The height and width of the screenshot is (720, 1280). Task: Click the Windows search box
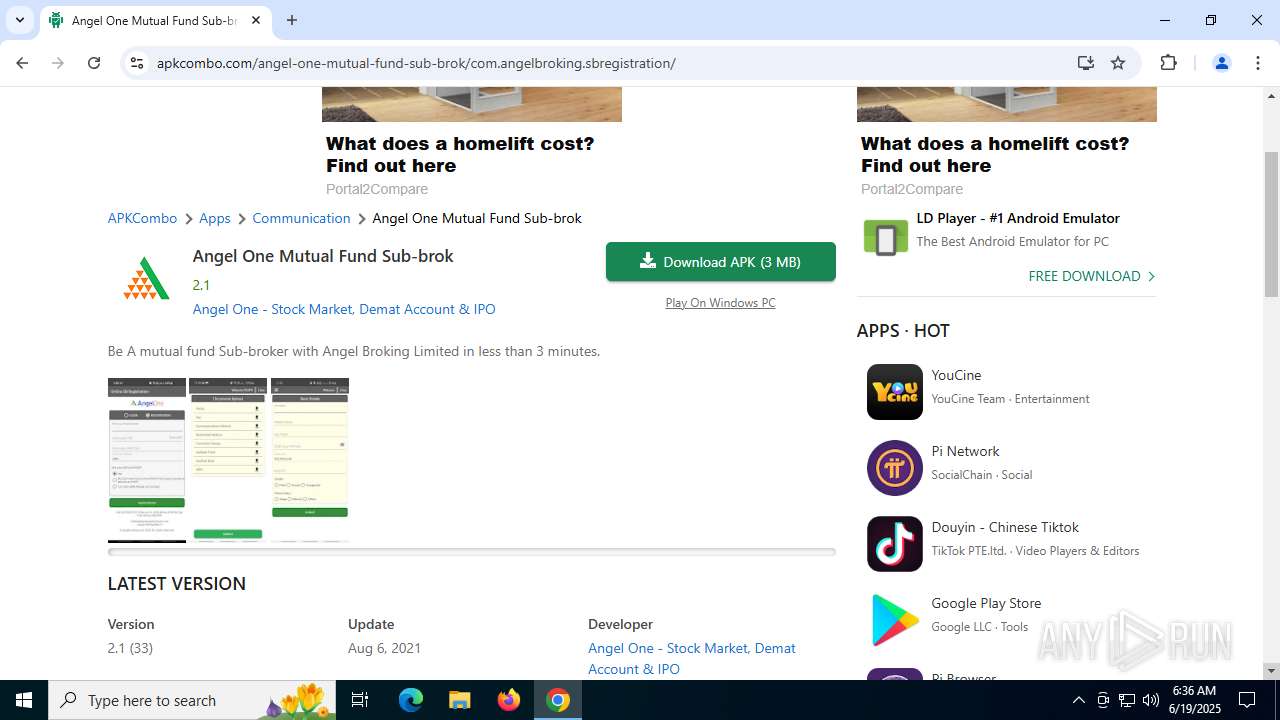[194, 700]
